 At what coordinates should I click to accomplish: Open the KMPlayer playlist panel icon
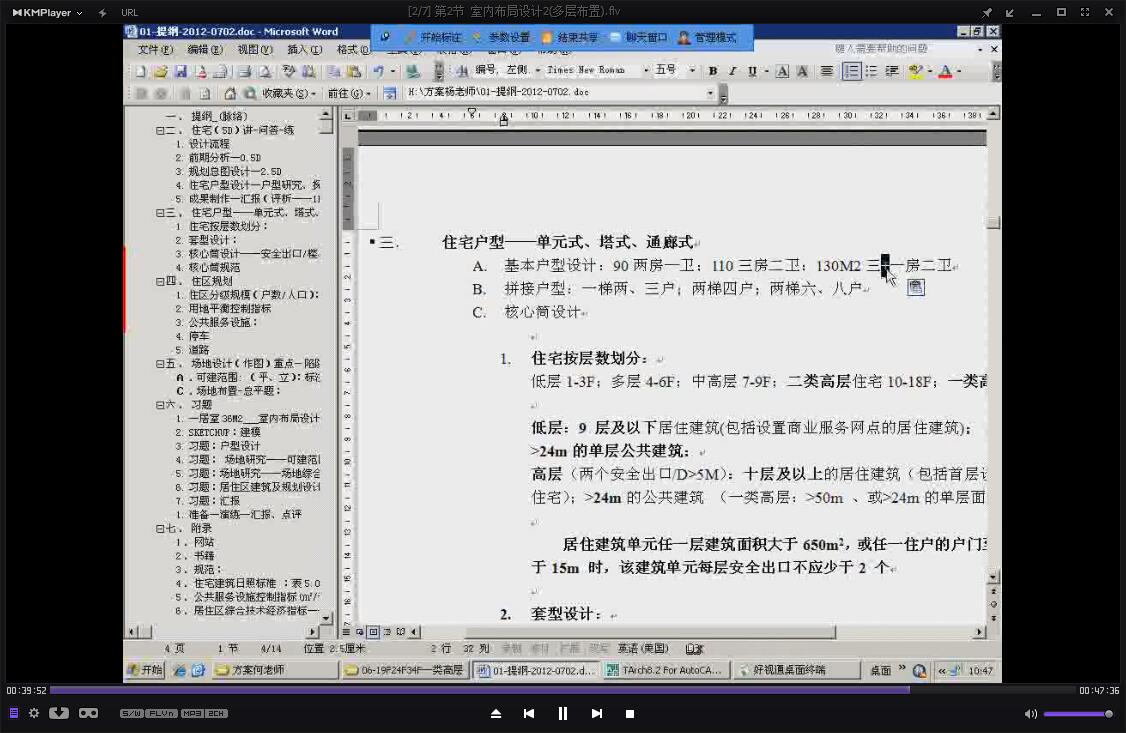point(14,713)
